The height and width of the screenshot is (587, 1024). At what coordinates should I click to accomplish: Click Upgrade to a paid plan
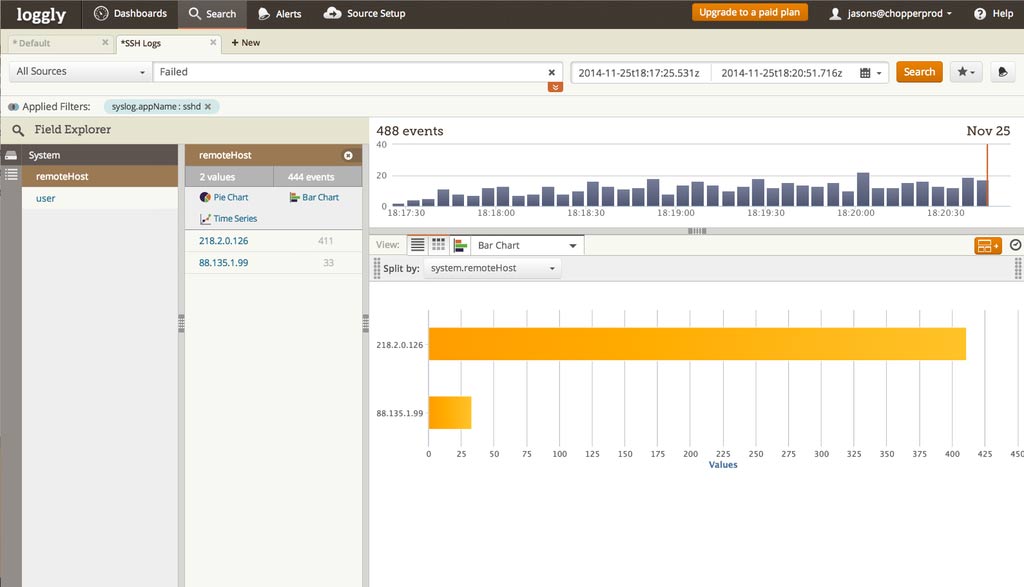pos(750,13)
